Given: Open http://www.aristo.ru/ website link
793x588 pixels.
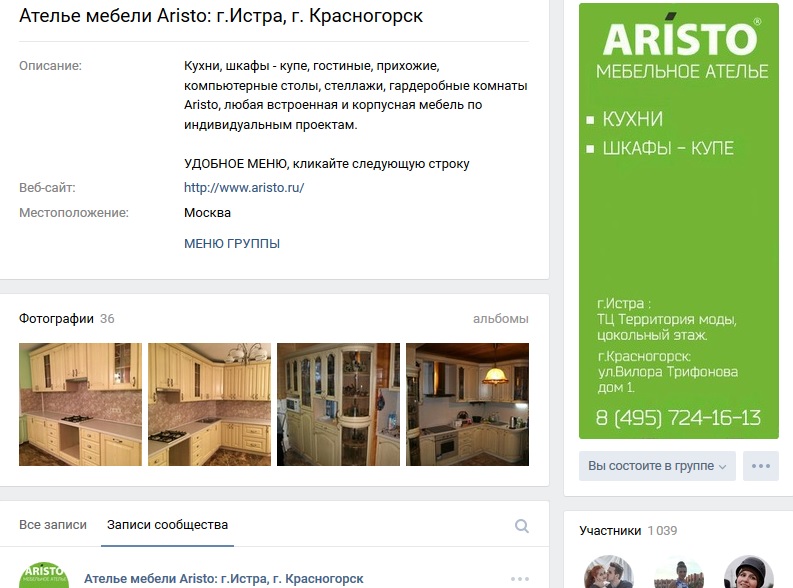Looking at the screenshot, I should pyautogui.click(x=244, y=188).
